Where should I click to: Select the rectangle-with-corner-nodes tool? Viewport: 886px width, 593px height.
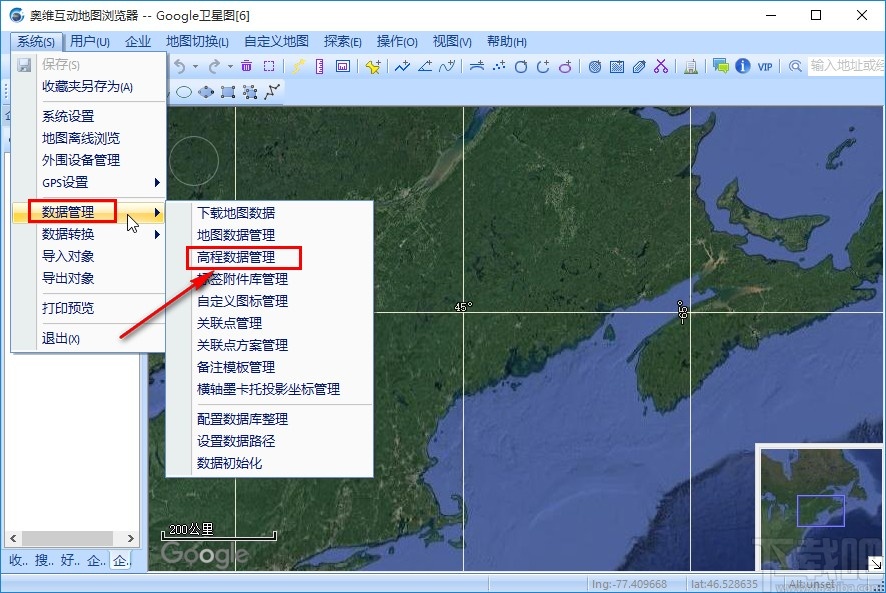[x=228, y=92]
